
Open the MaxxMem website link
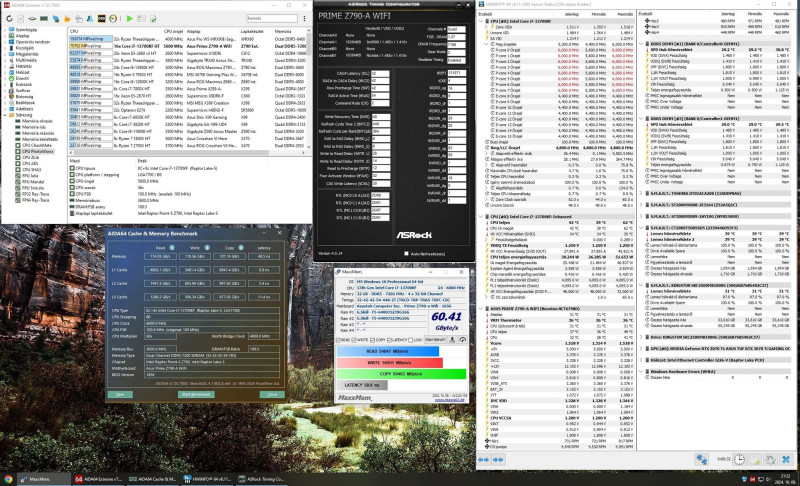[x=449, y=400]
